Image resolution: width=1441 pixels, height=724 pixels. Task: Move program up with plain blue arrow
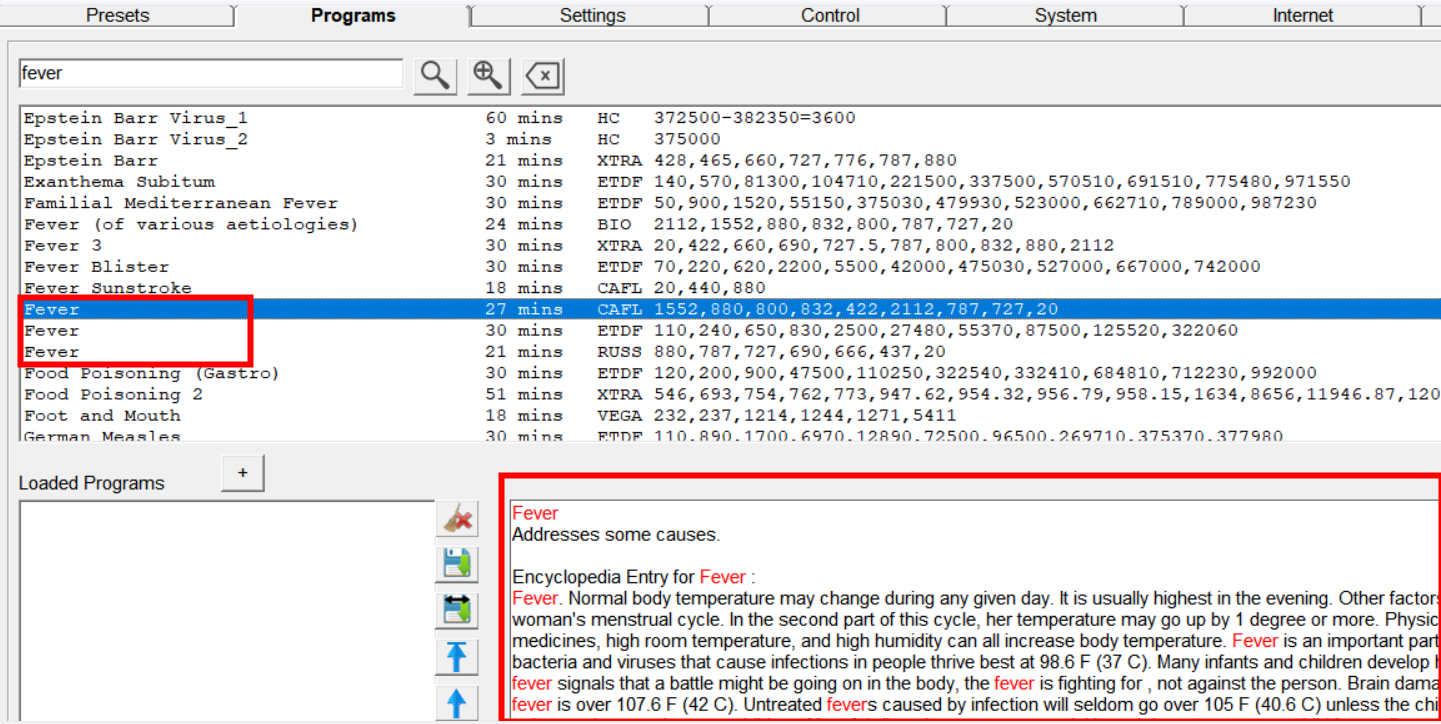point(457,702)
